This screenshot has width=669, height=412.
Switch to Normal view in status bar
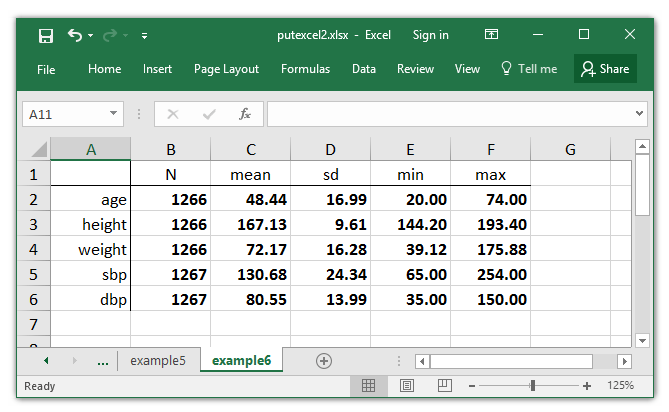pos(368,386)
